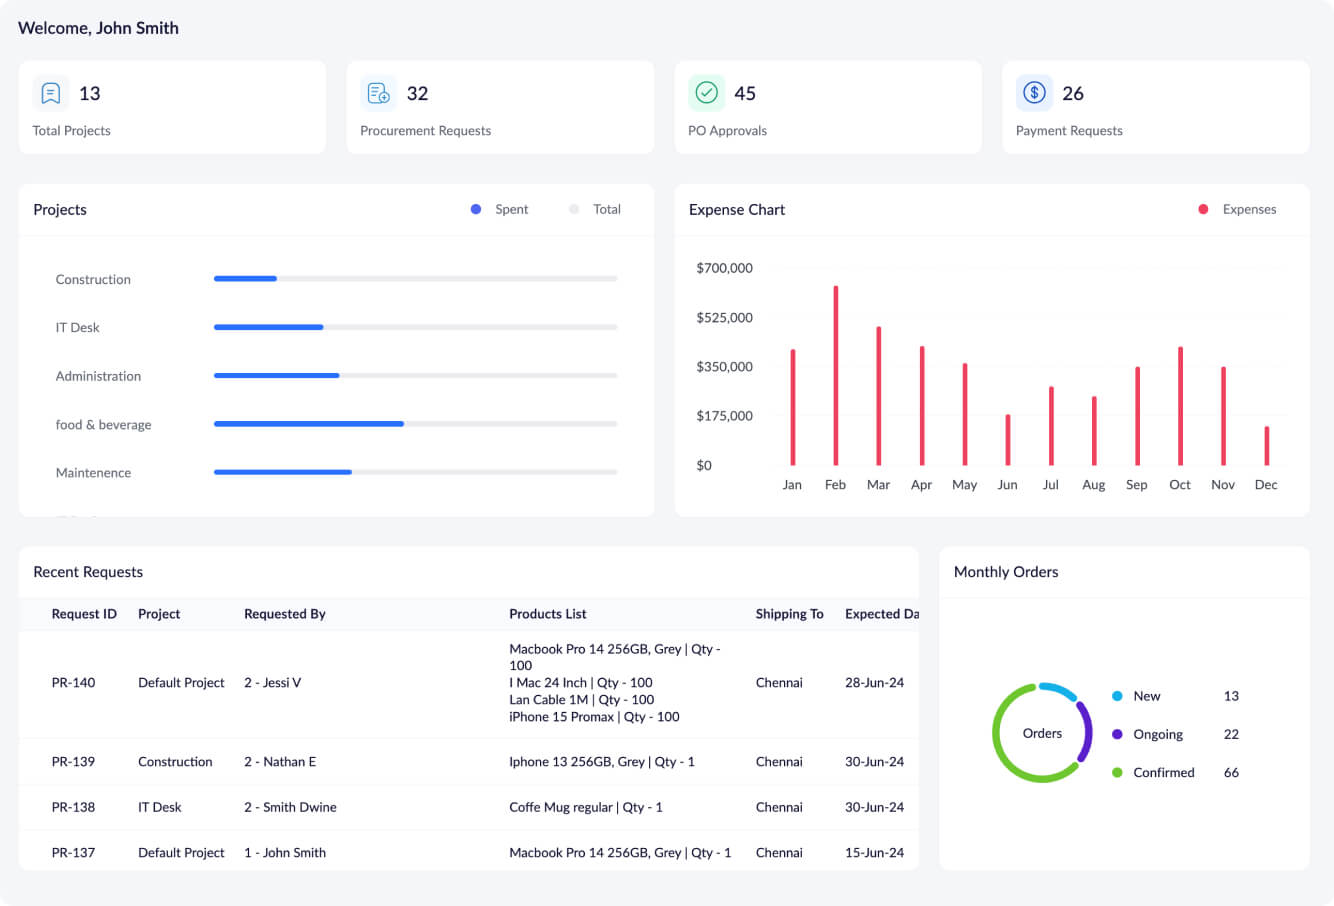Sort by Request ID column header

[x=84, y=614]
